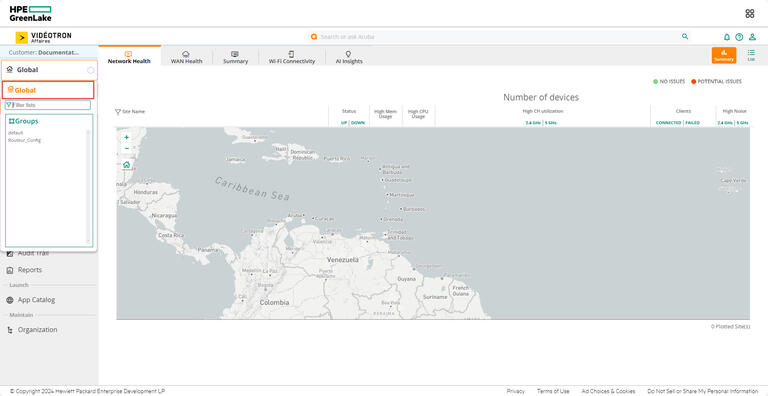Select 2.4 GHz under High CH utilization

tap(533, 123)
